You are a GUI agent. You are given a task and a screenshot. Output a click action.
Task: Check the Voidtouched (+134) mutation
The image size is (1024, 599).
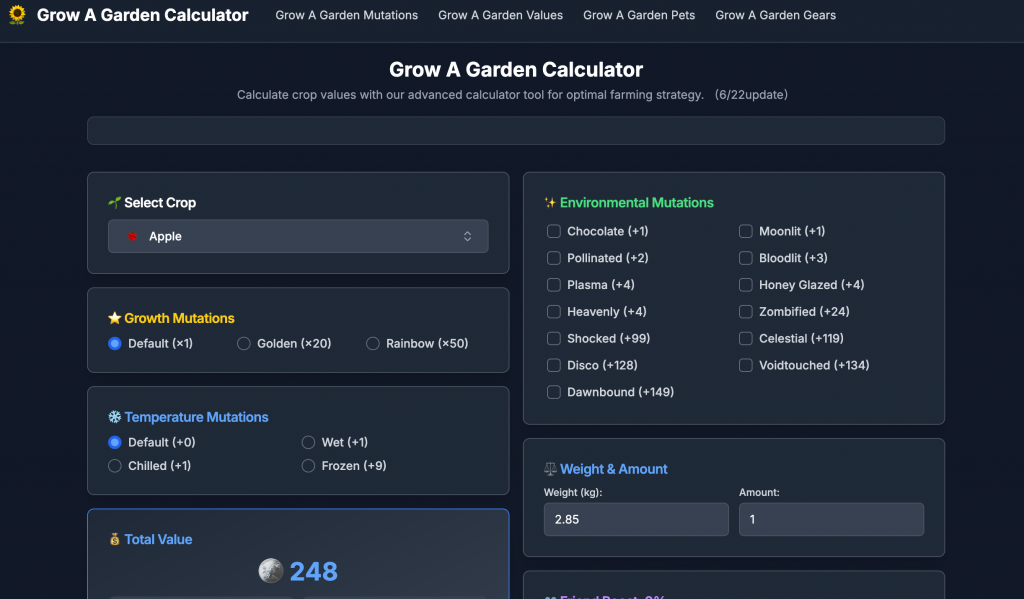[746, 365]
